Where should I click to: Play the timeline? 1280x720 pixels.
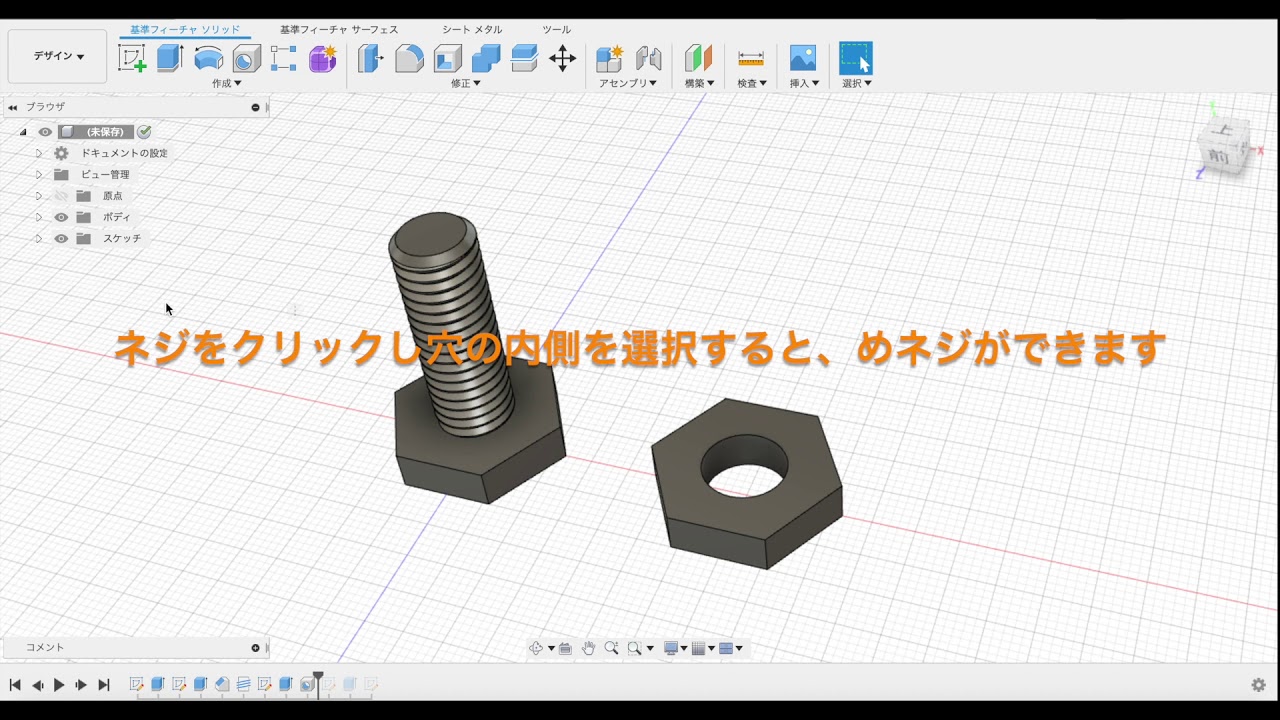[59, 685]
